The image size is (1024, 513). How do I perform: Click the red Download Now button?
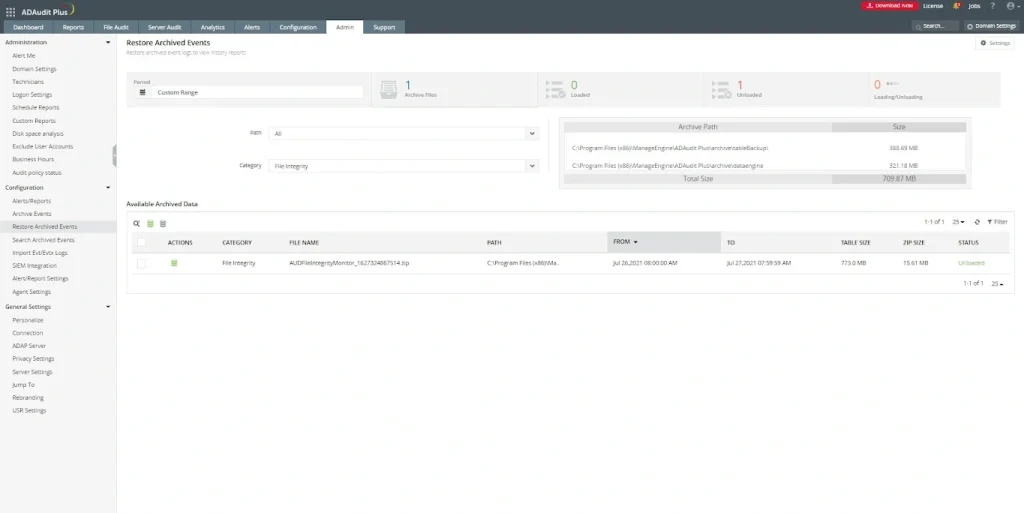pyautogui.click(x=888, y=6)
